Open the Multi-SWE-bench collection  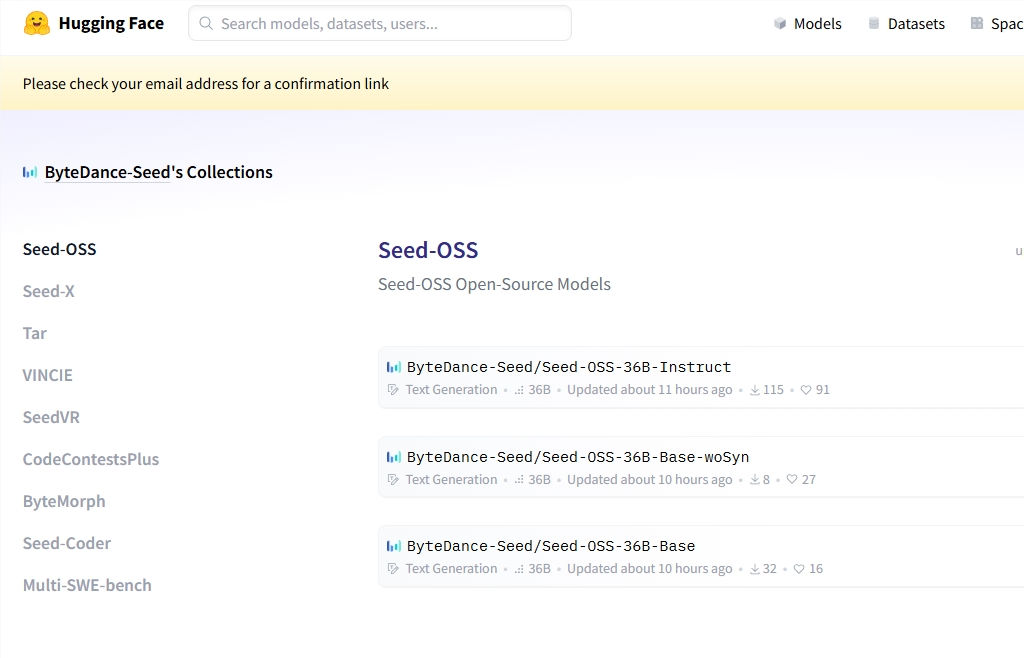tap(87, 585)
